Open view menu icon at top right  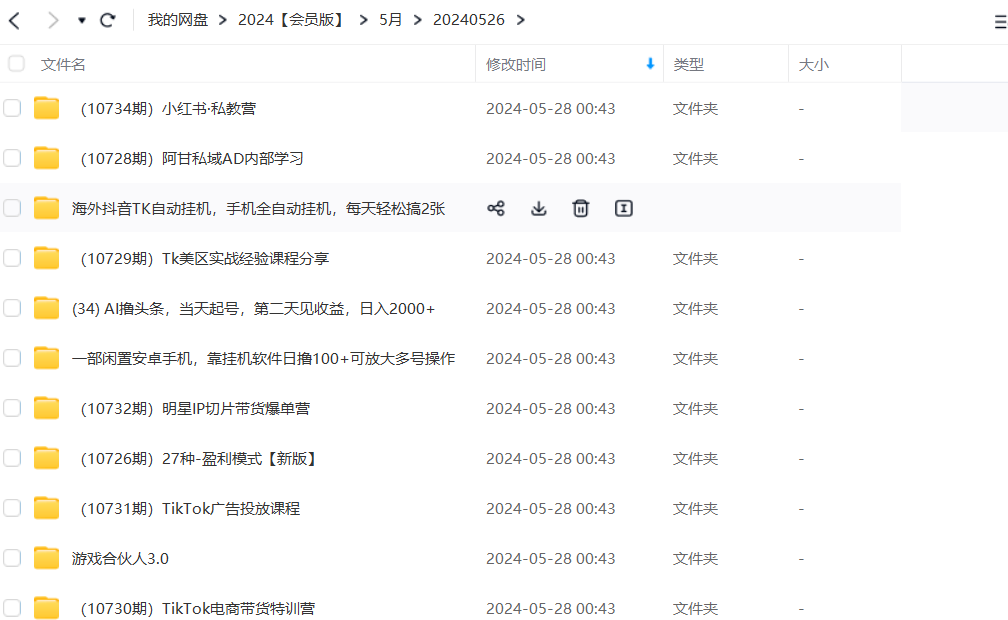pos(1001,23)
